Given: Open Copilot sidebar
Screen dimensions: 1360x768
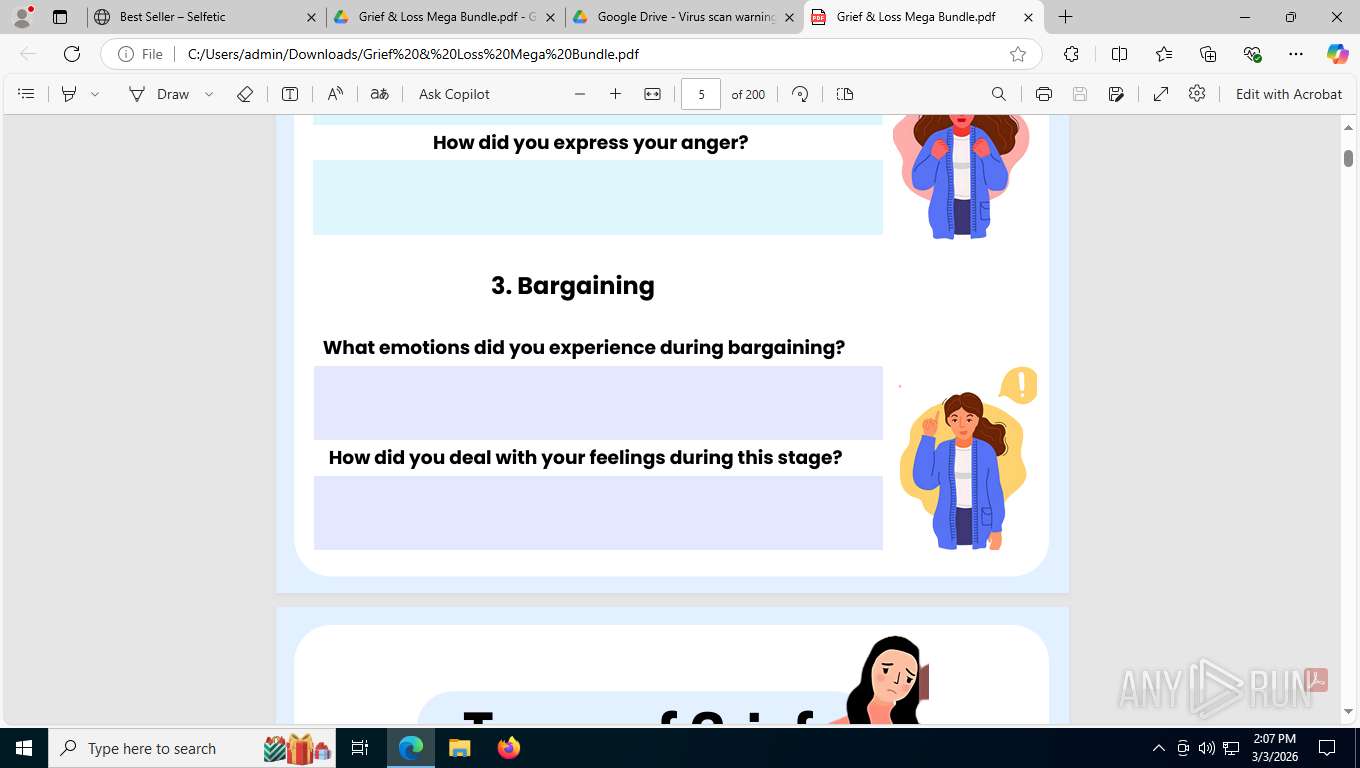Looking at the screenshot, I should (1338, 54).
